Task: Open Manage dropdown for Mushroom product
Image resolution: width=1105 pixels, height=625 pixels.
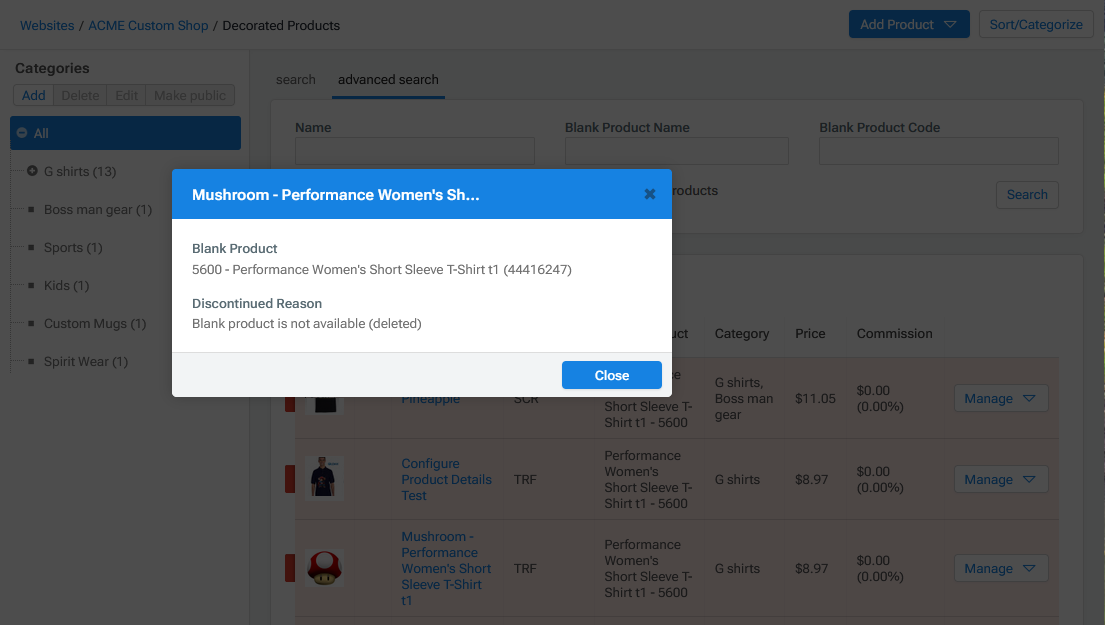Action: [x=1001, y=568]
